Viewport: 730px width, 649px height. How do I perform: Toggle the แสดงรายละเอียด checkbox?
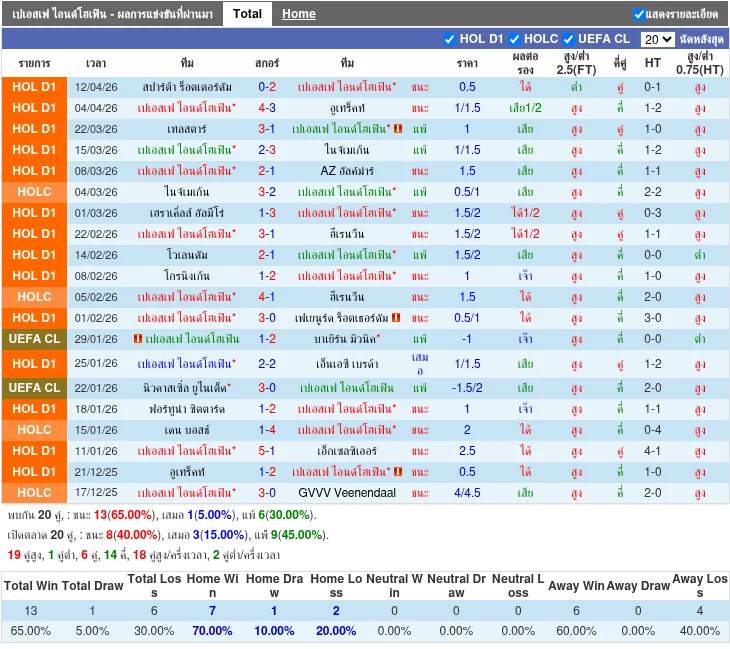pyautogui.click(x=639, y=14)
